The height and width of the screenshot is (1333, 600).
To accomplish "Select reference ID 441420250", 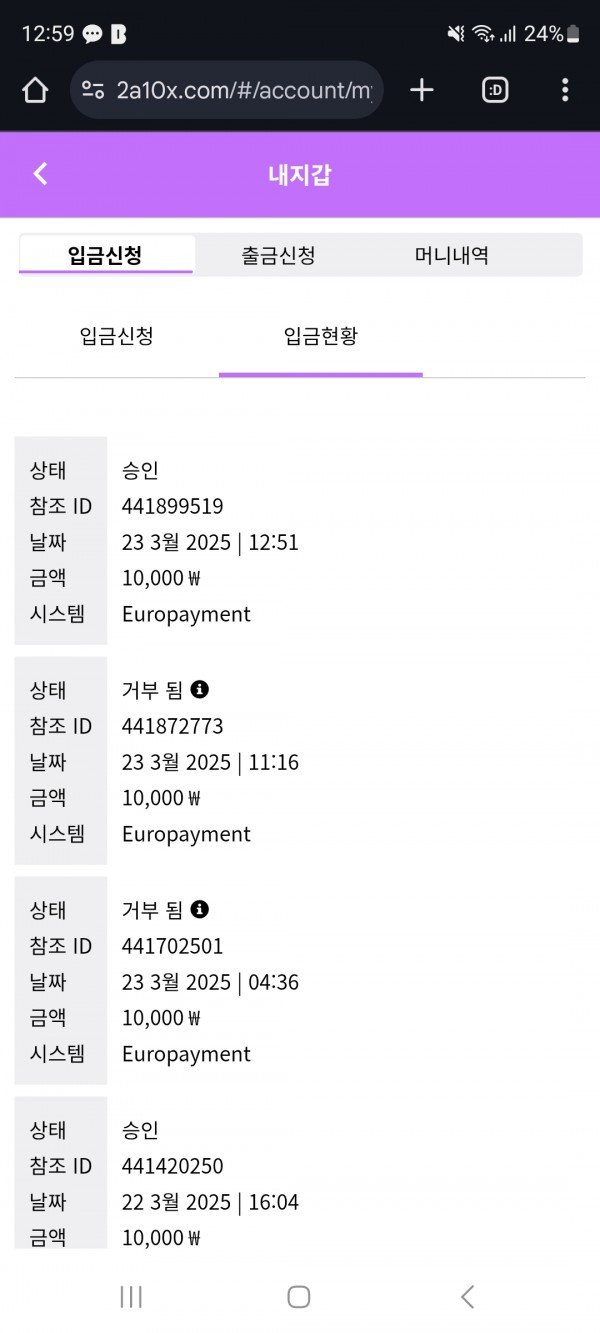I will [172, 1166].
